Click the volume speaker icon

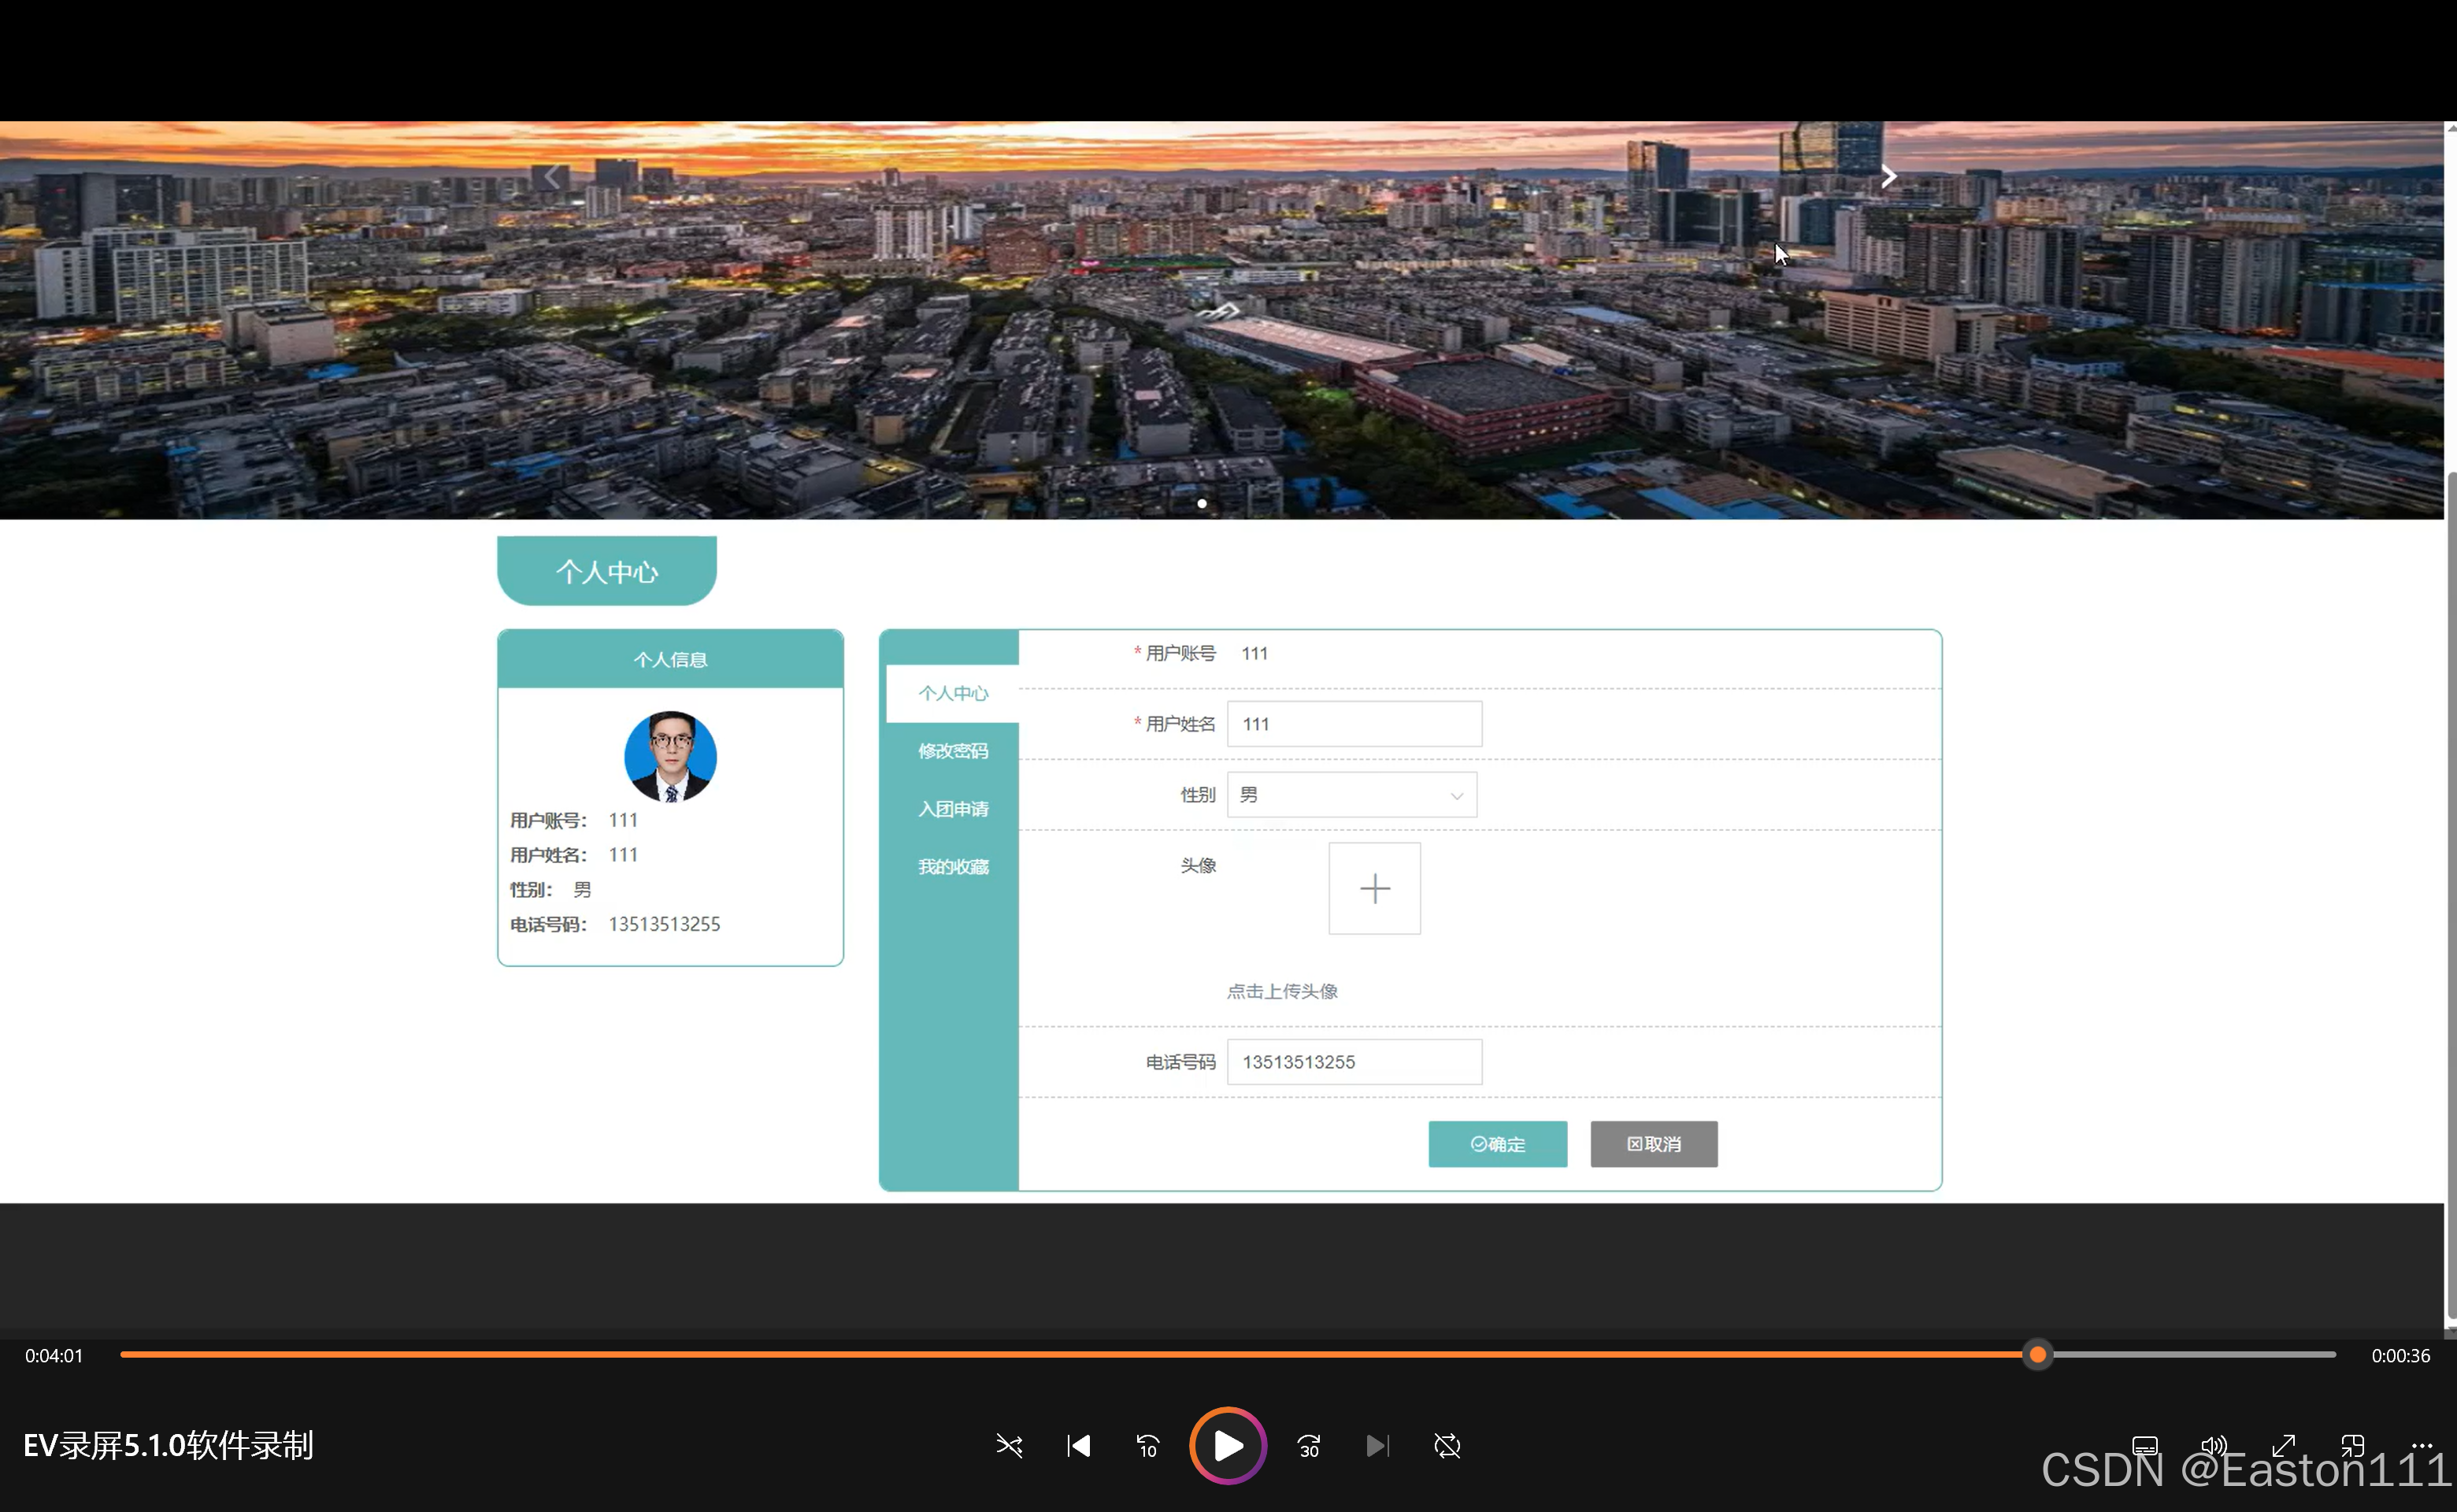click(x=2213, y=1446)
